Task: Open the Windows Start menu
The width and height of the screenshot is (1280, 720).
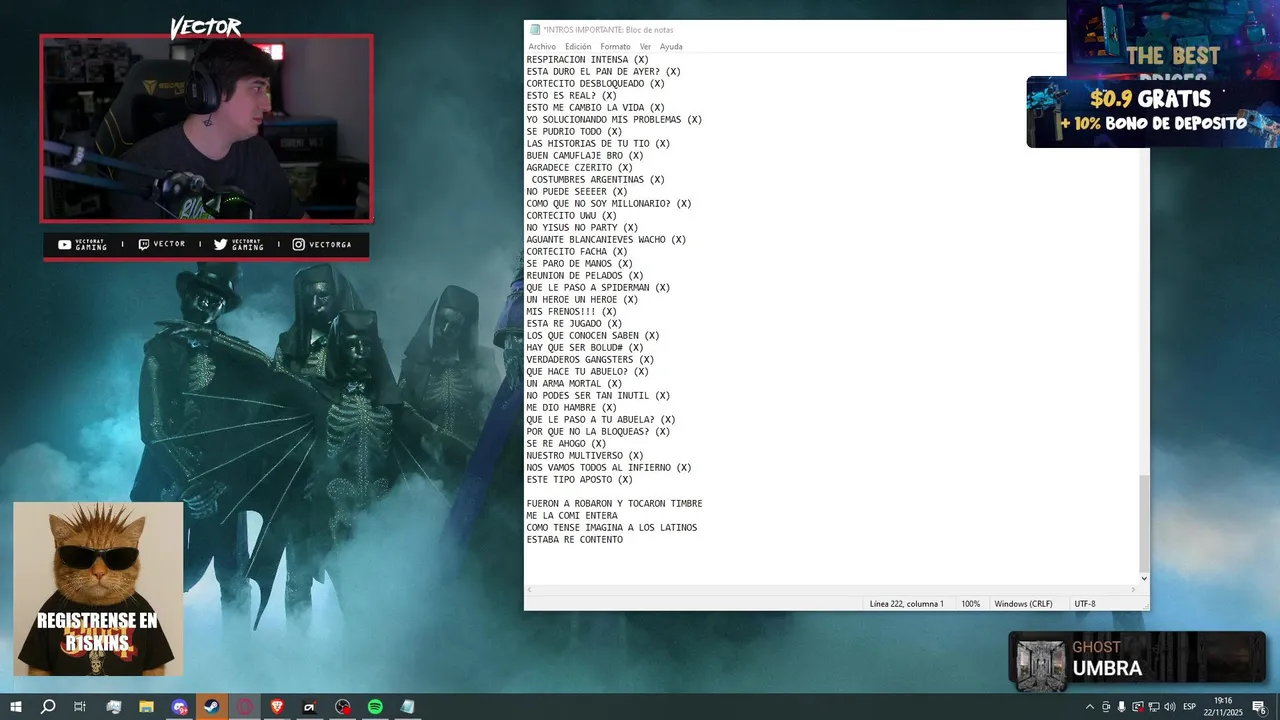Action: click(16, 707)
